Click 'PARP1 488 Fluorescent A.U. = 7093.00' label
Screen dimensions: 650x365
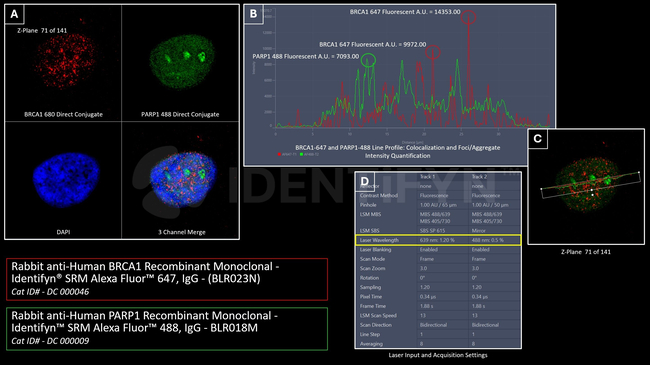click(306, 56)
